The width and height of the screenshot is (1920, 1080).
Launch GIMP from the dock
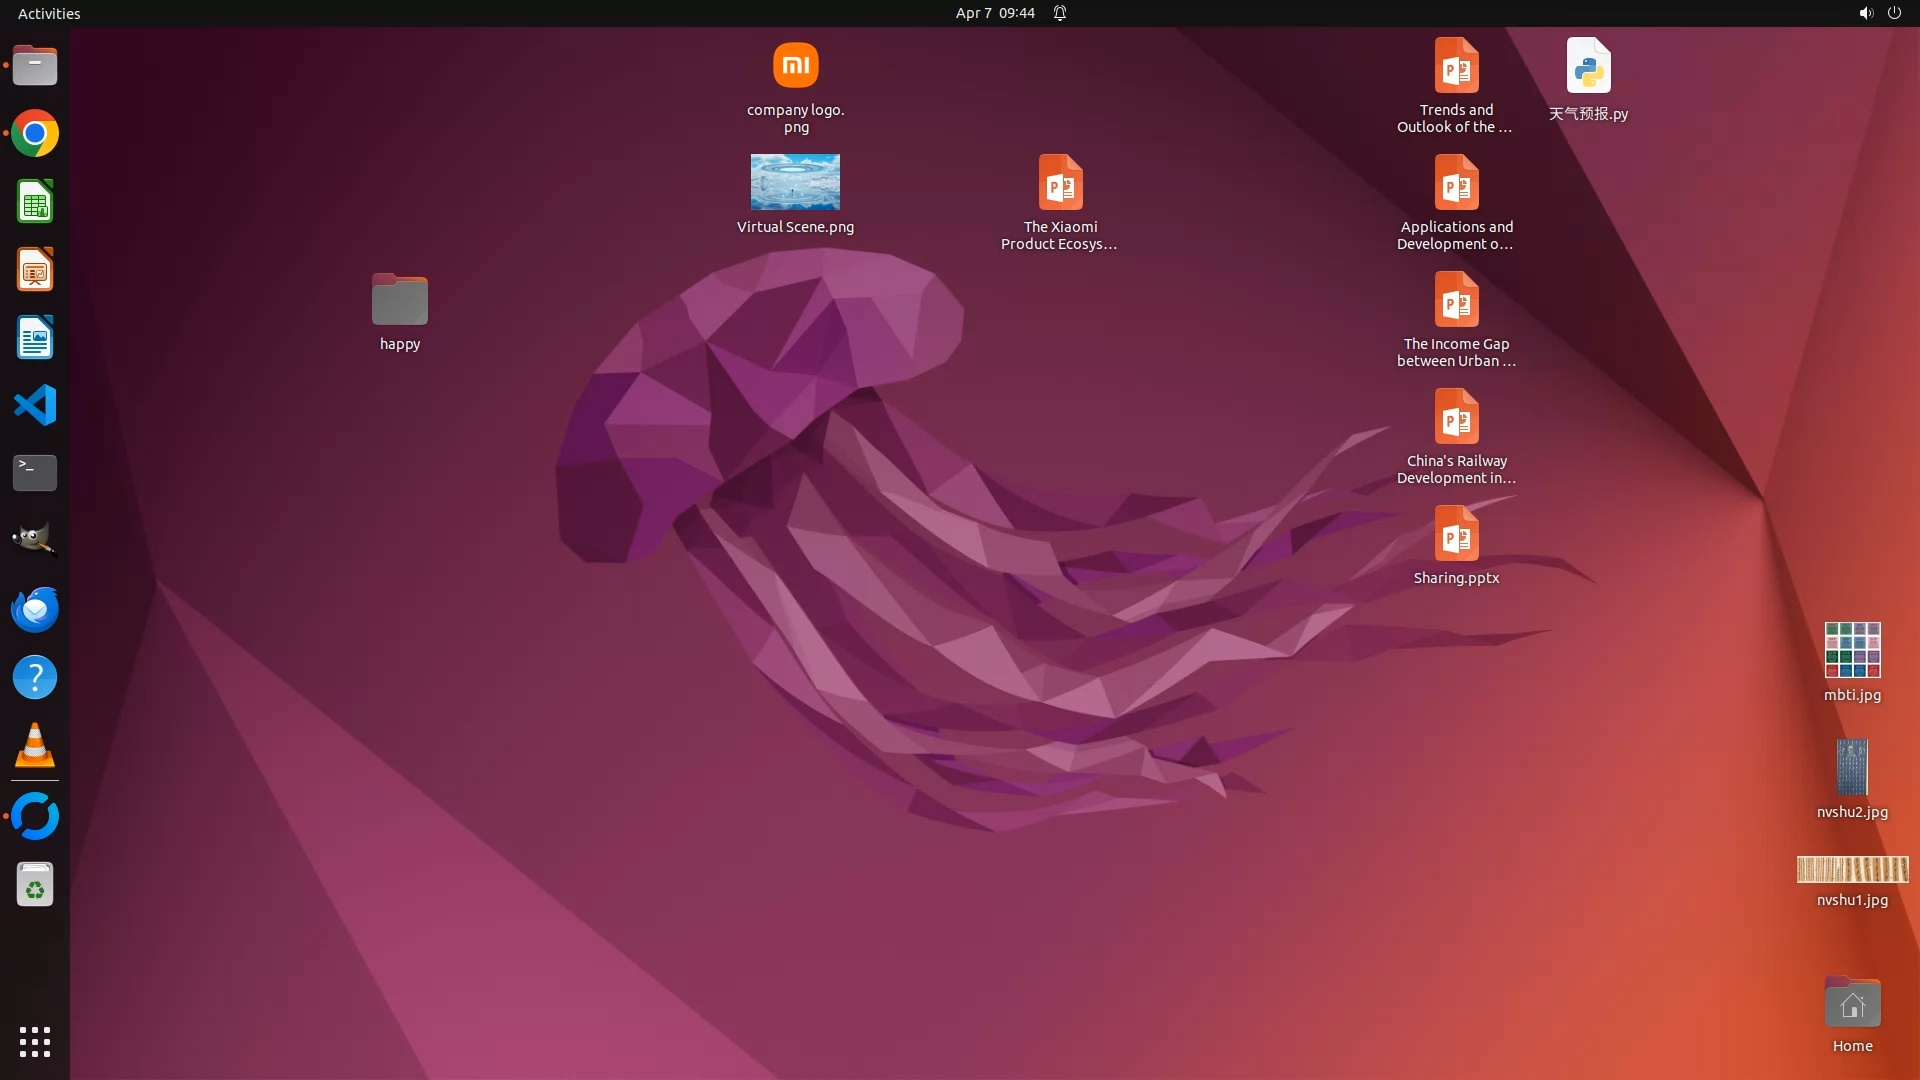35,541
